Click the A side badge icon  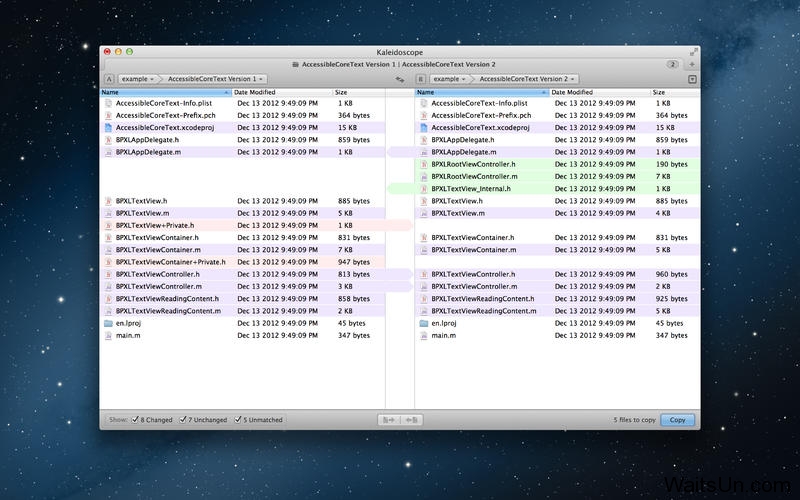click(108, 78)
